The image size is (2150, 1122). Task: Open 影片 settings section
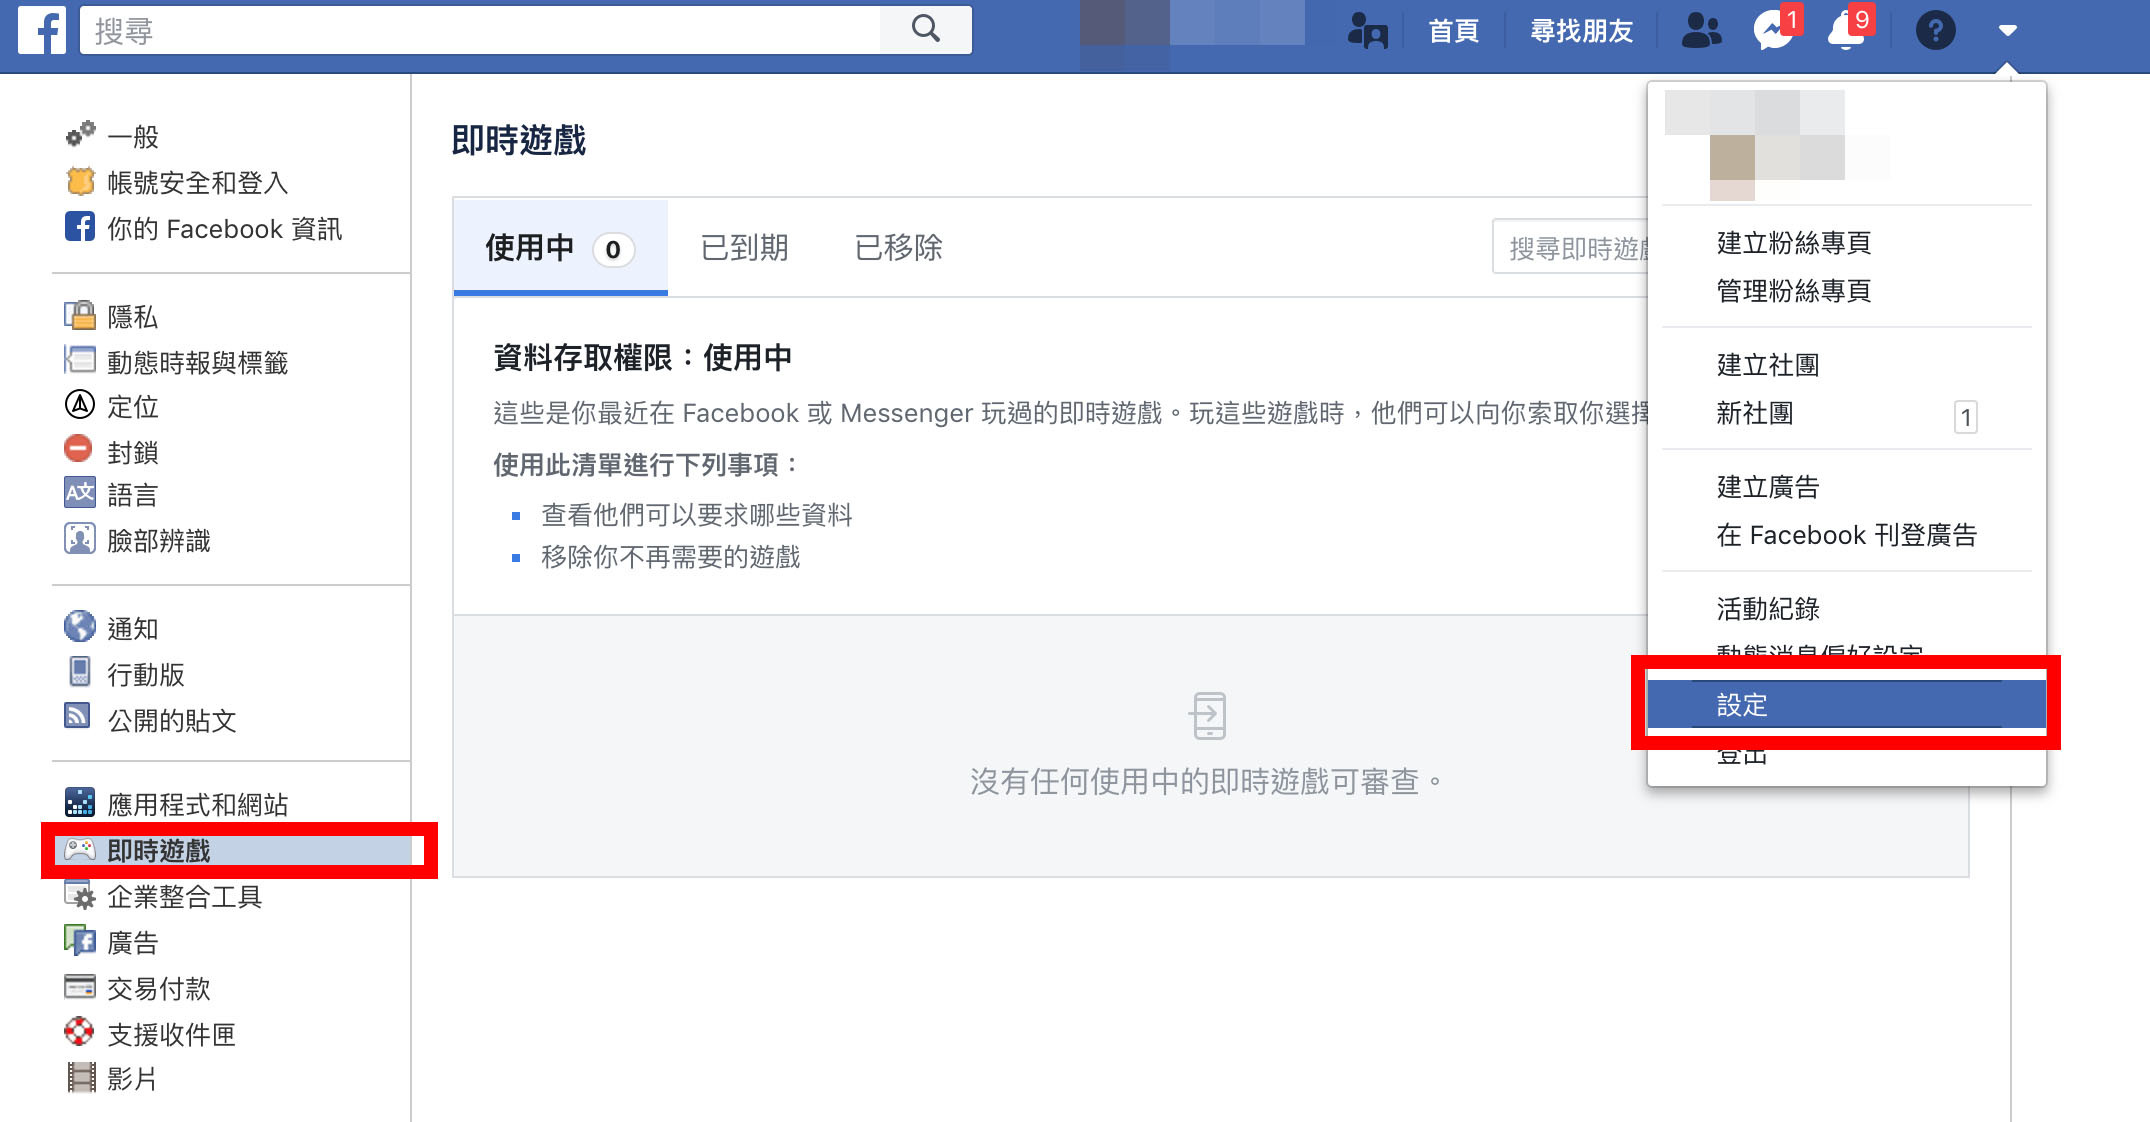pyautogui.click(x=132, y=1078)
